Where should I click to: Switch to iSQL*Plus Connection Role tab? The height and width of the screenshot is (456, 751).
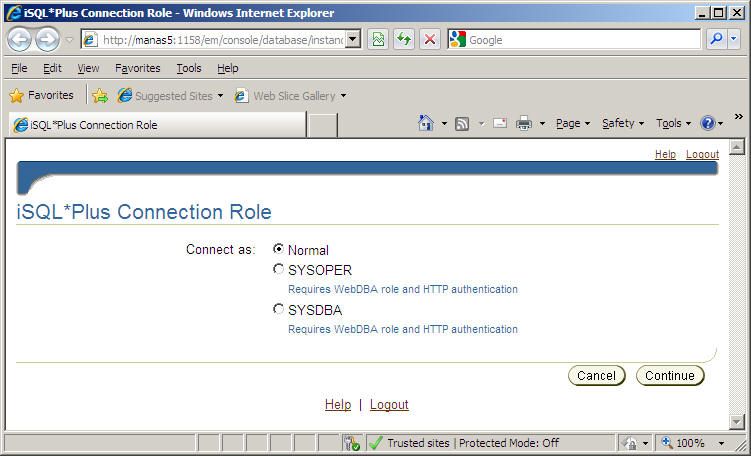pyautogui.click(x=155, y=125)
